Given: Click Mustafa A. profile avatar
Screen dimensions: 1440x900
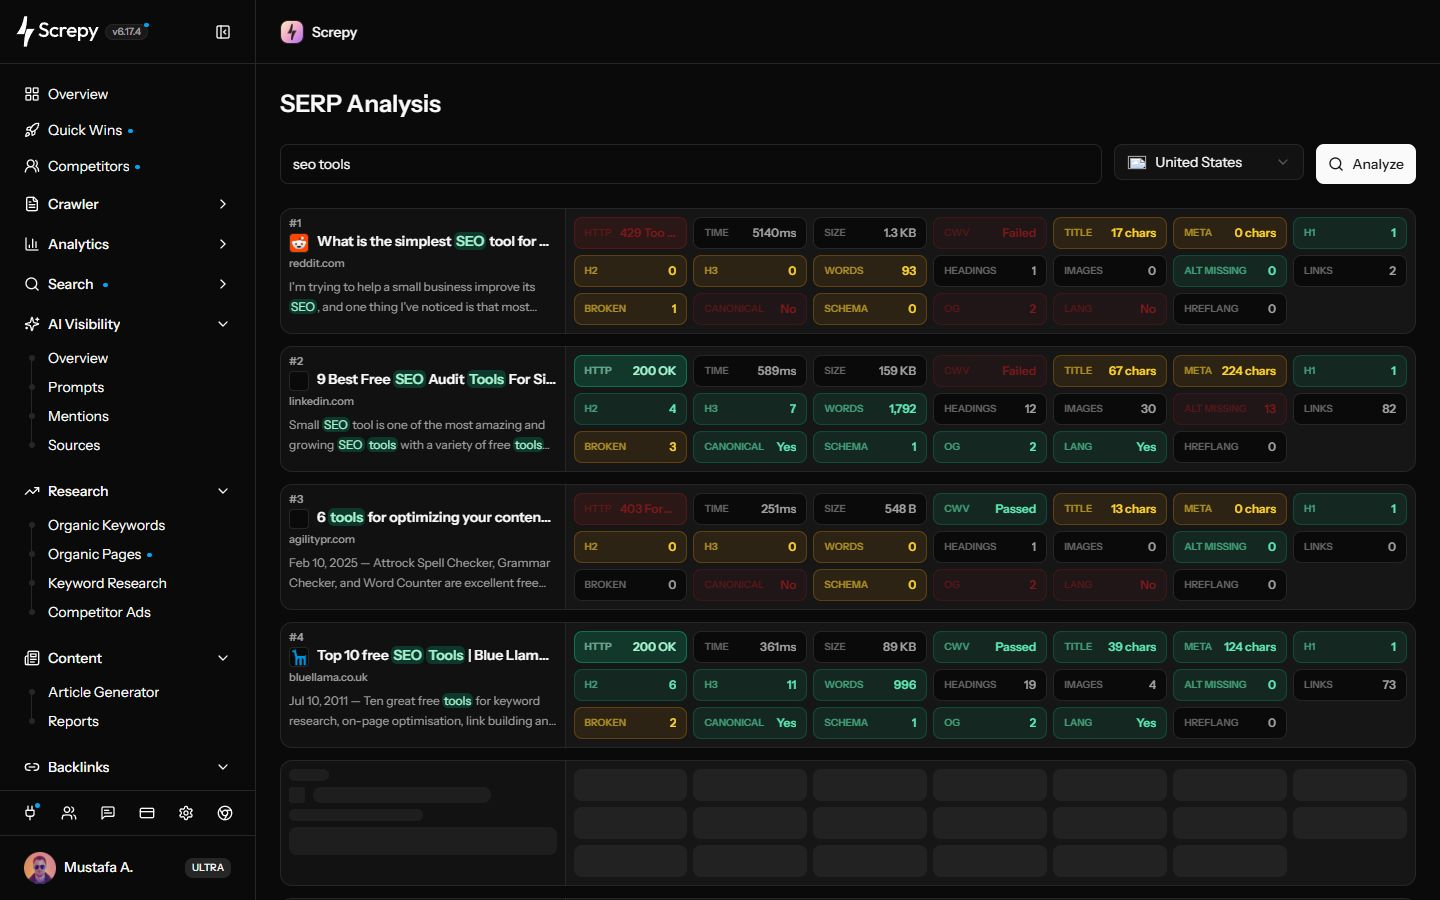Looking at the screenshot, I should (x=40, y=867).
